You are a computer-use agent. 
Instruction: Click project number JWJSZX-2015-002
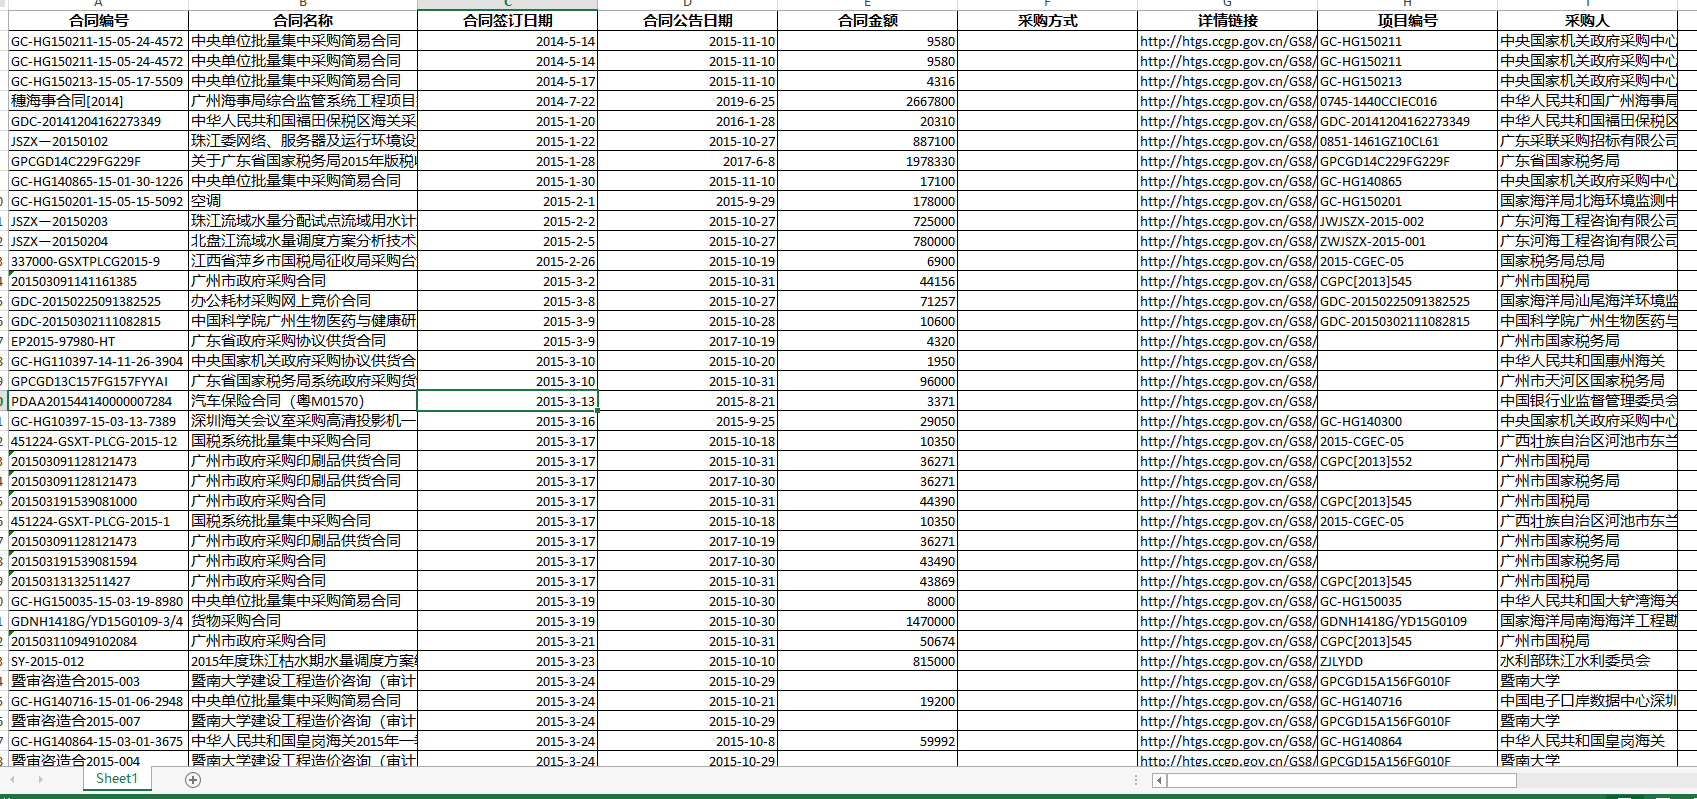[x=1407, y=221]
